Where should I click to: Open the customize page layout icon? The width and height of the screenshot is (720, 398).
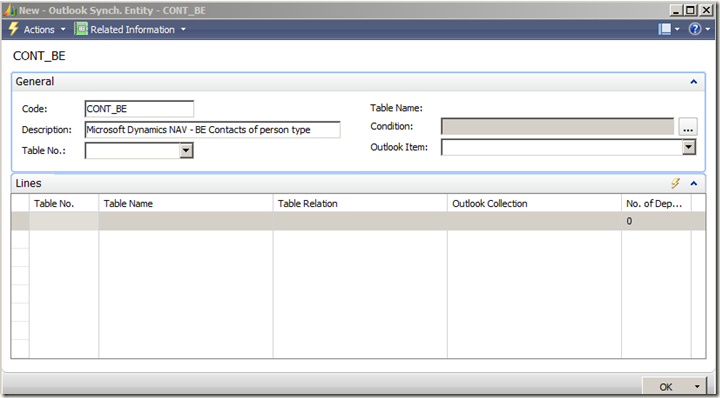(x=664, y=29)
